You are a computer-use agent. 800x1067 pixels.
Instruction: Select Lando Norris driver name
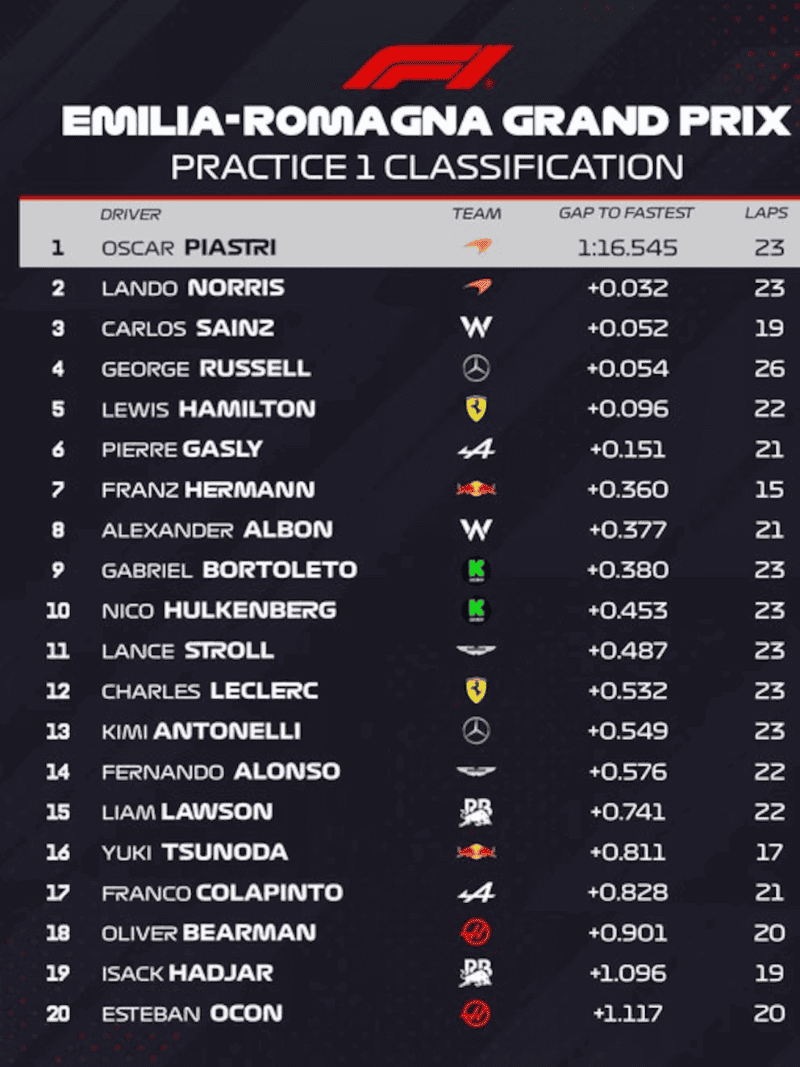[x=193, y=288]
